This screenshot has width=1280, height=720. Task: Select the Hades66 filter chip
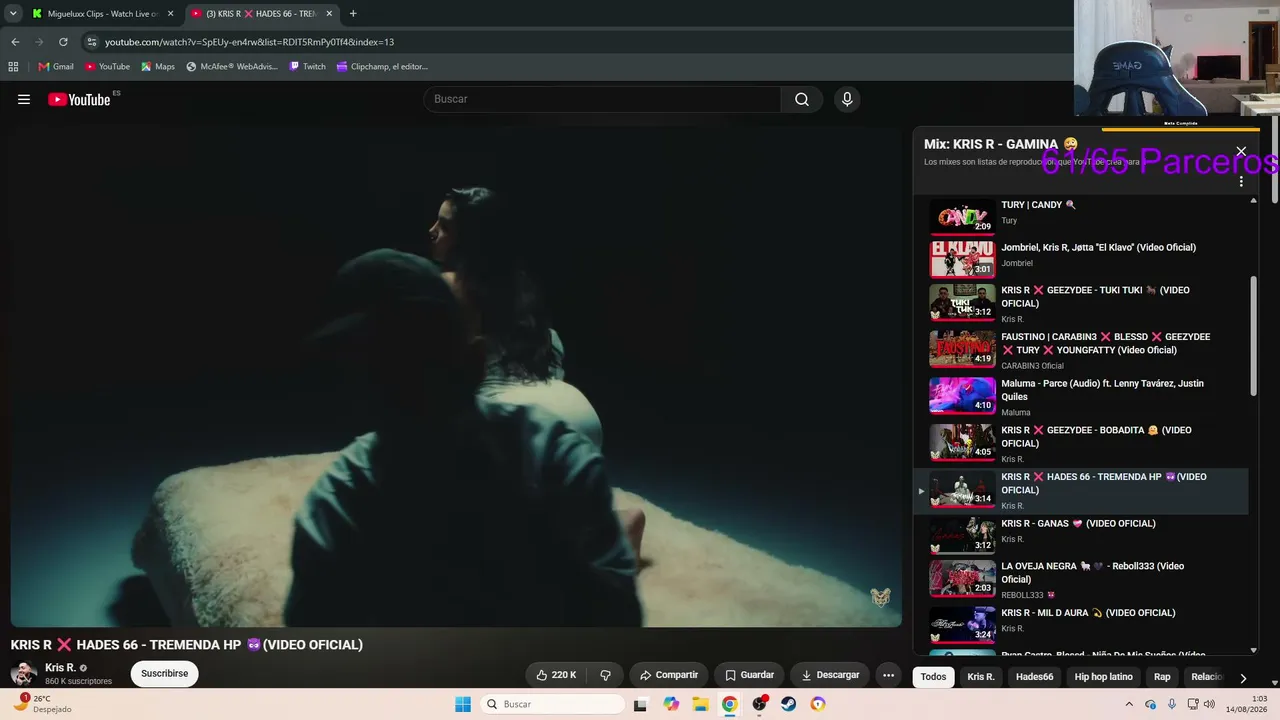tap(1034, 677)
